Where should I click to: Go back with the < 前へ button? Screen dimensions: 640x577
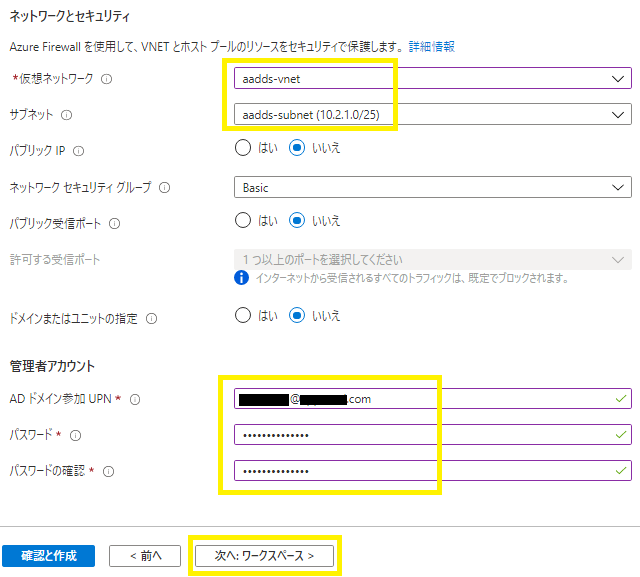[145, 556]
